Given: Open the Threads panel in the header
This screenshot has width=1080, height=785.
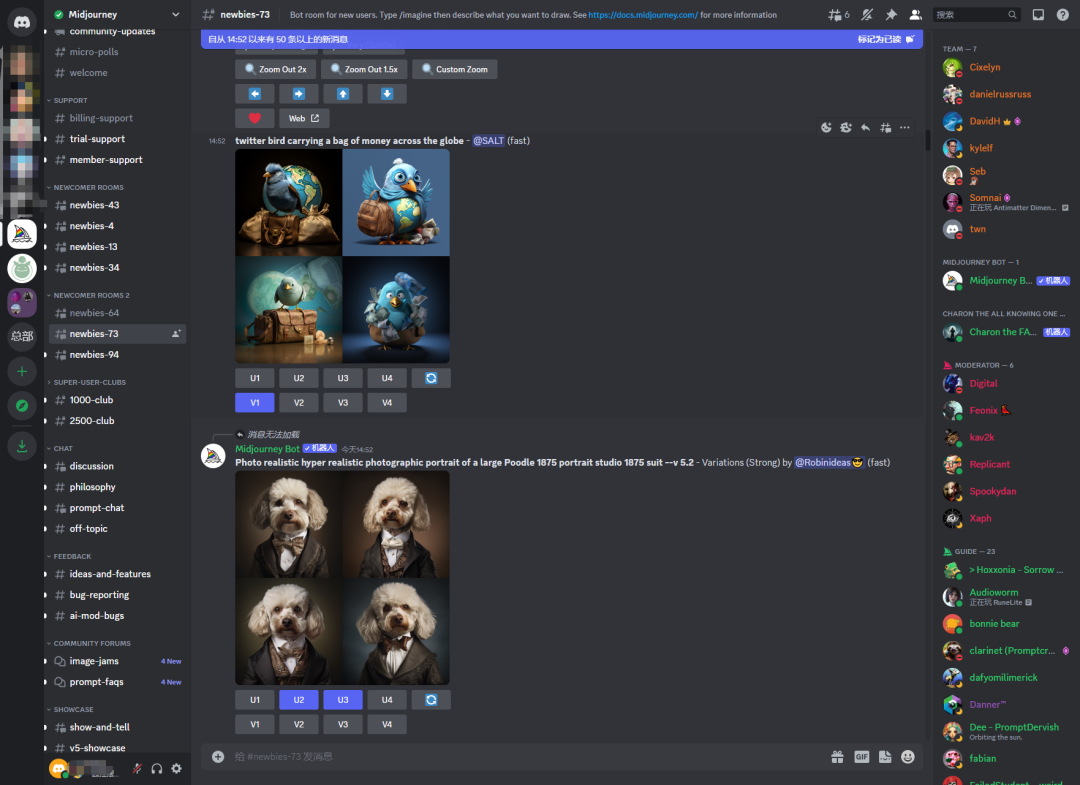Looking at the screenshot, I should point(838,15).
